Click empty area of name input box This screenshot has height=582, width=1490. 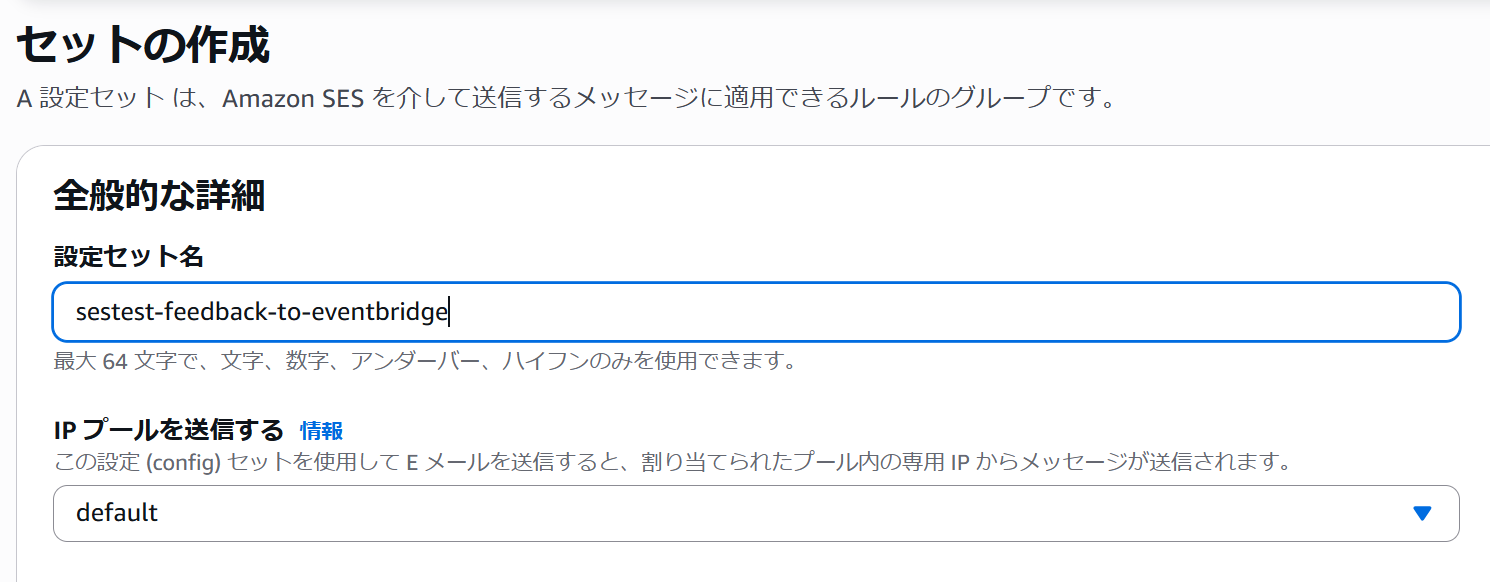tap(950, 312)
